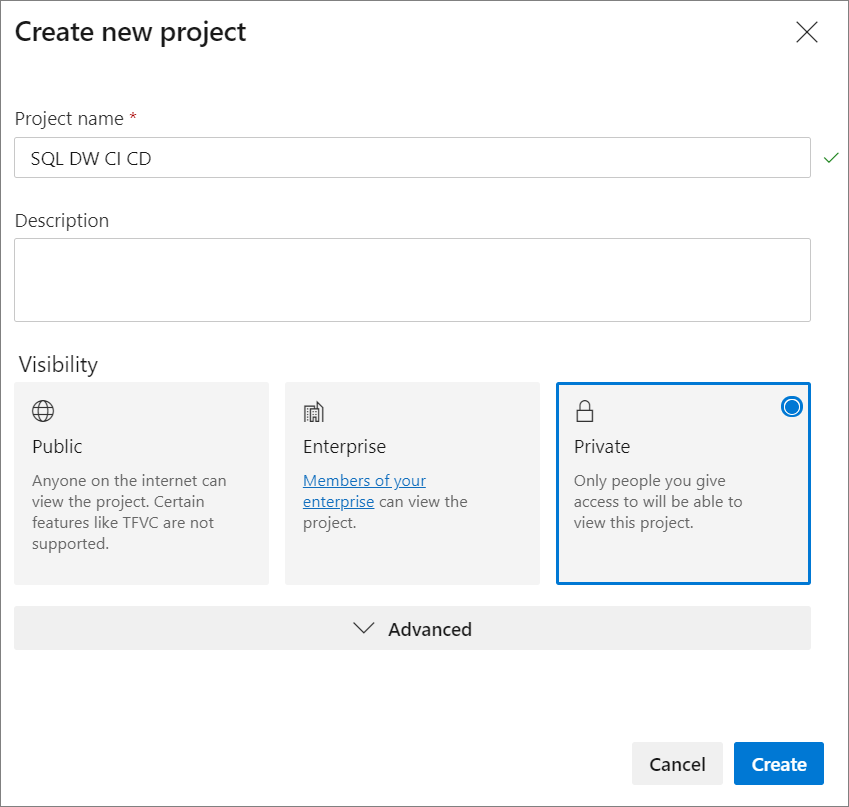Click the Project name input field
Viewport: 849px width, 807px height.
(x=412, y=157)
